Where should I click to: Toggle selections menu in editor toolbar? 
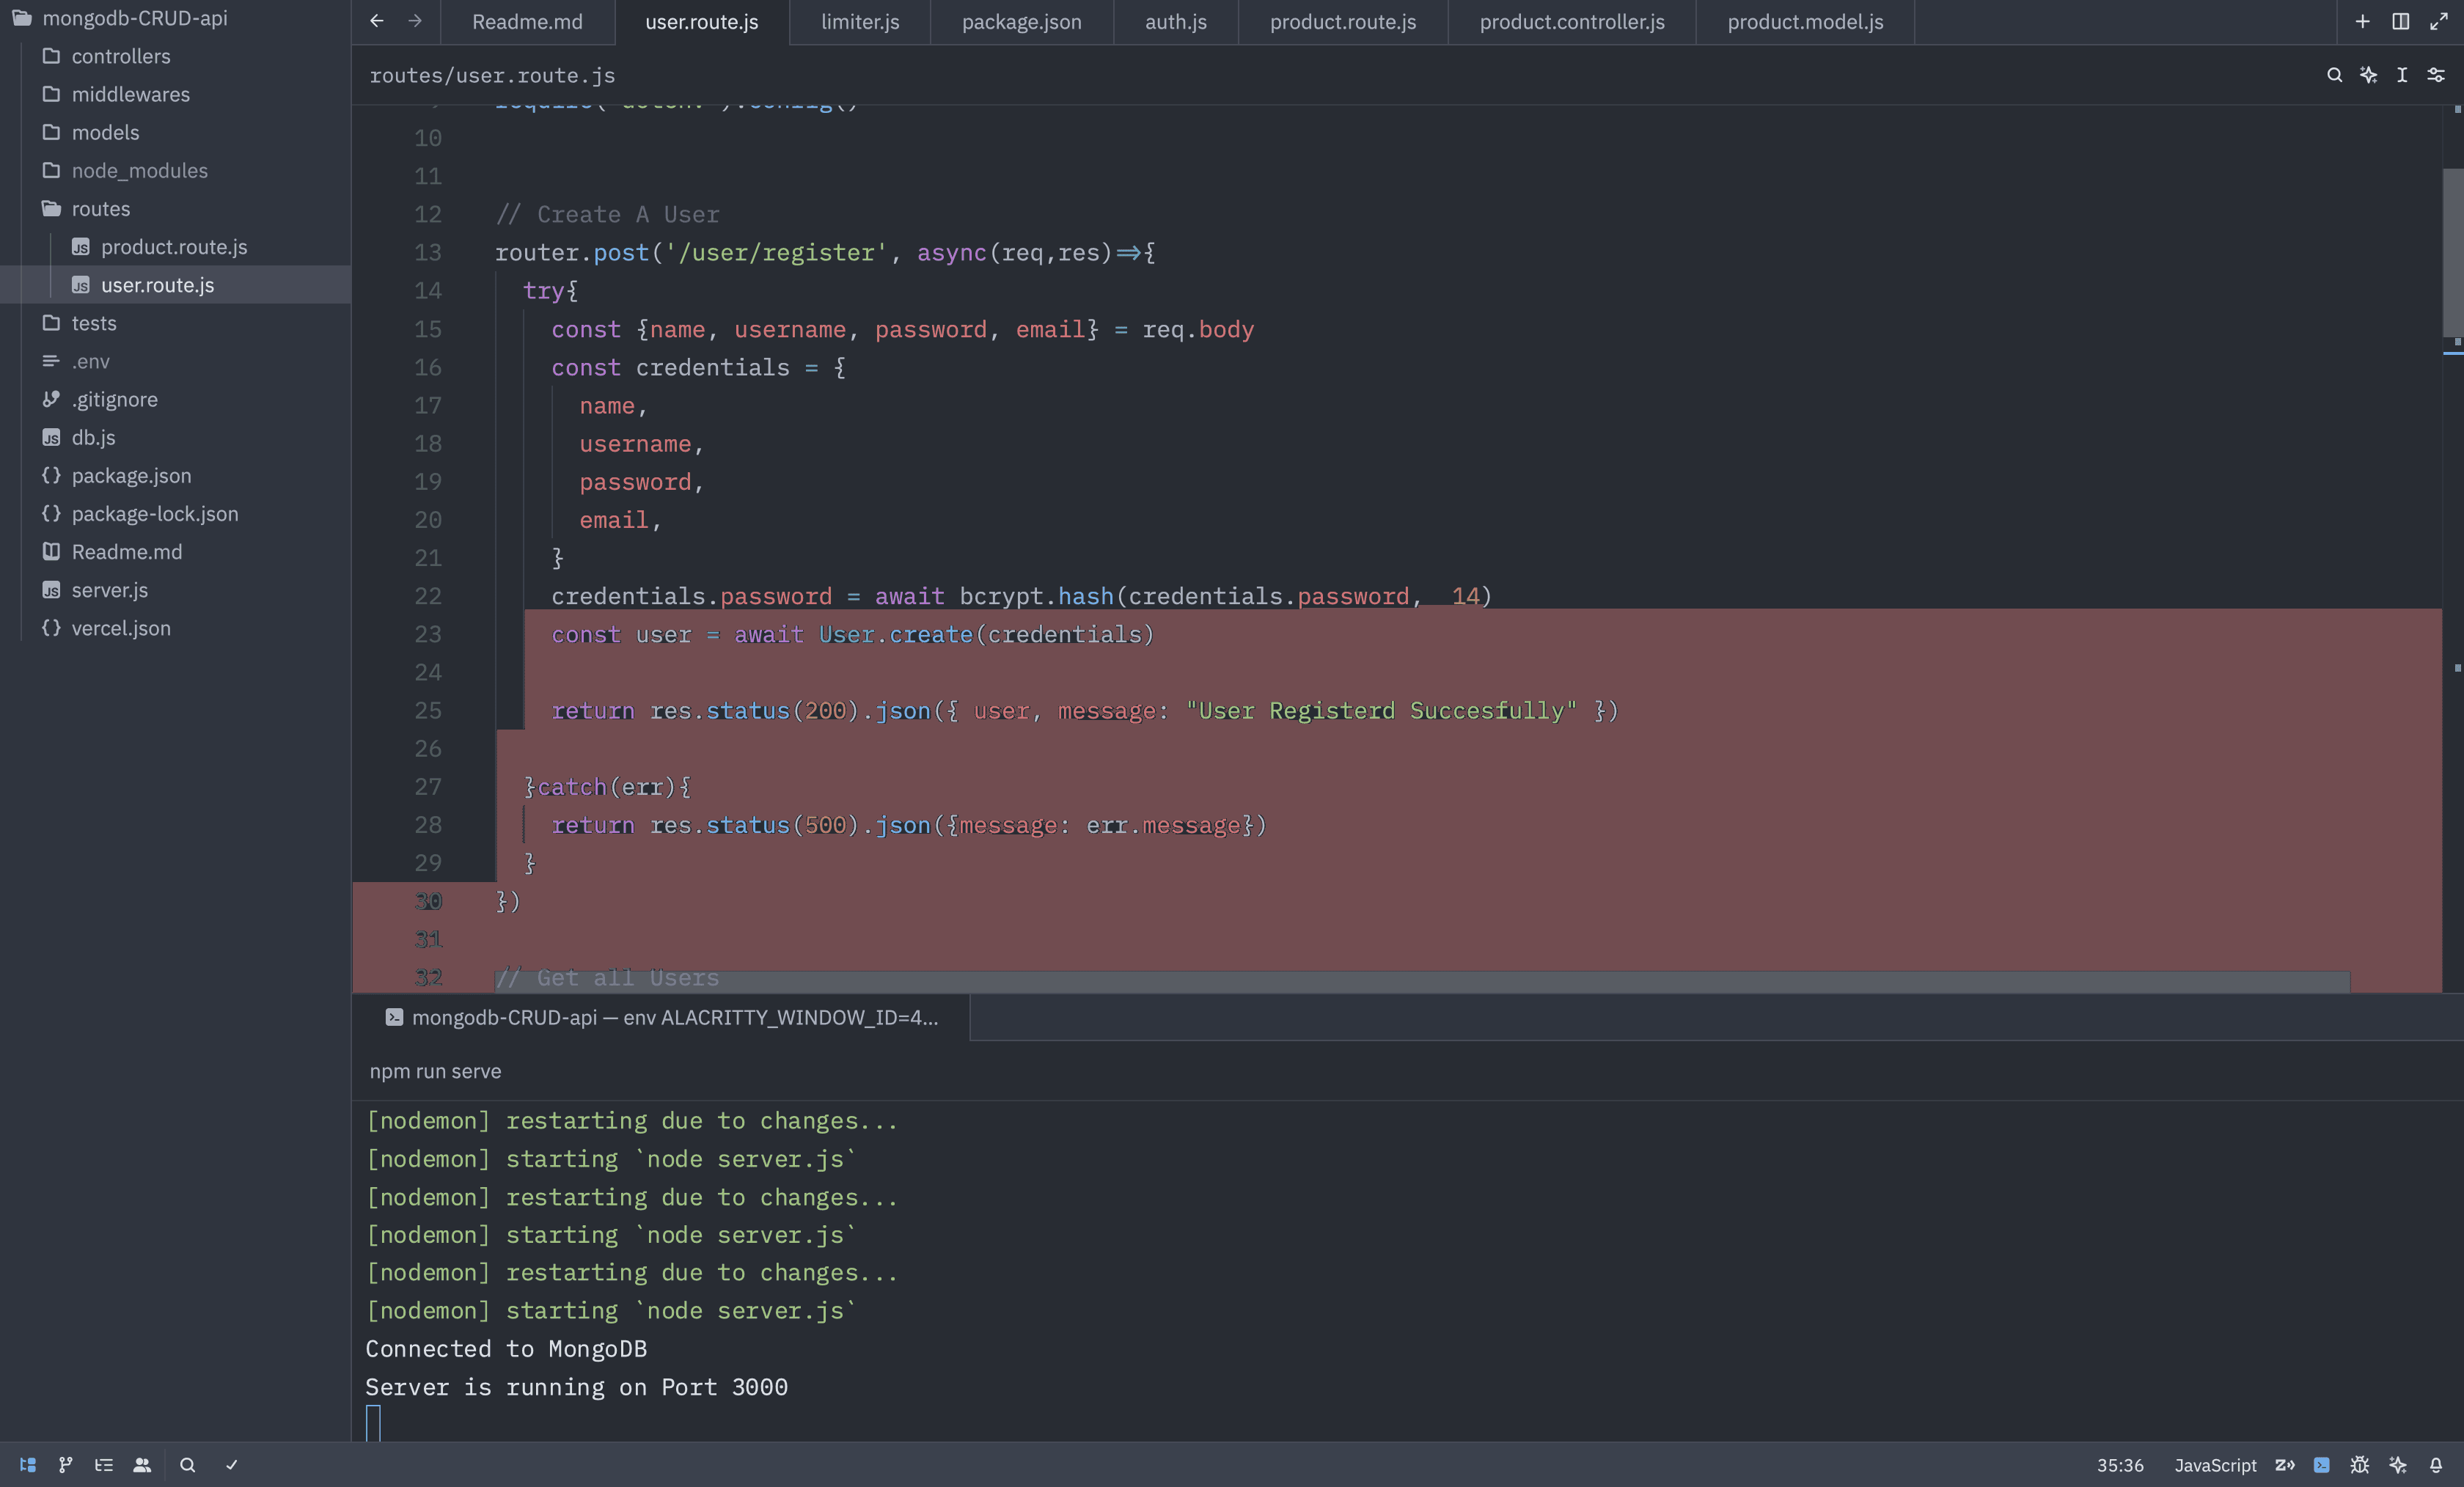[x=2402, y=75]
